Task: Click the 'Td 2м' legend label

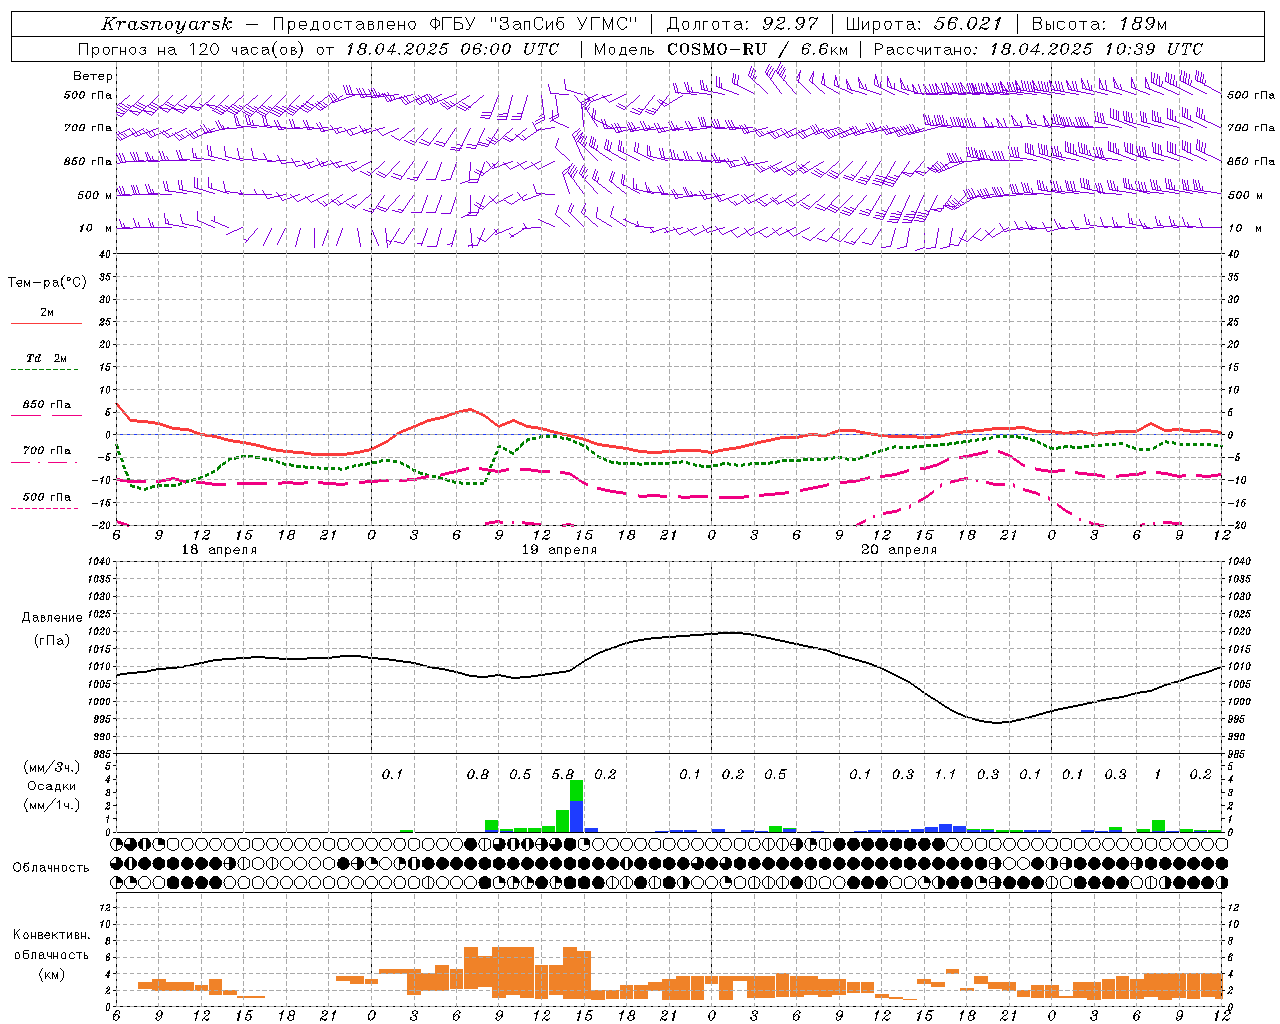Action: click(47, 358)
